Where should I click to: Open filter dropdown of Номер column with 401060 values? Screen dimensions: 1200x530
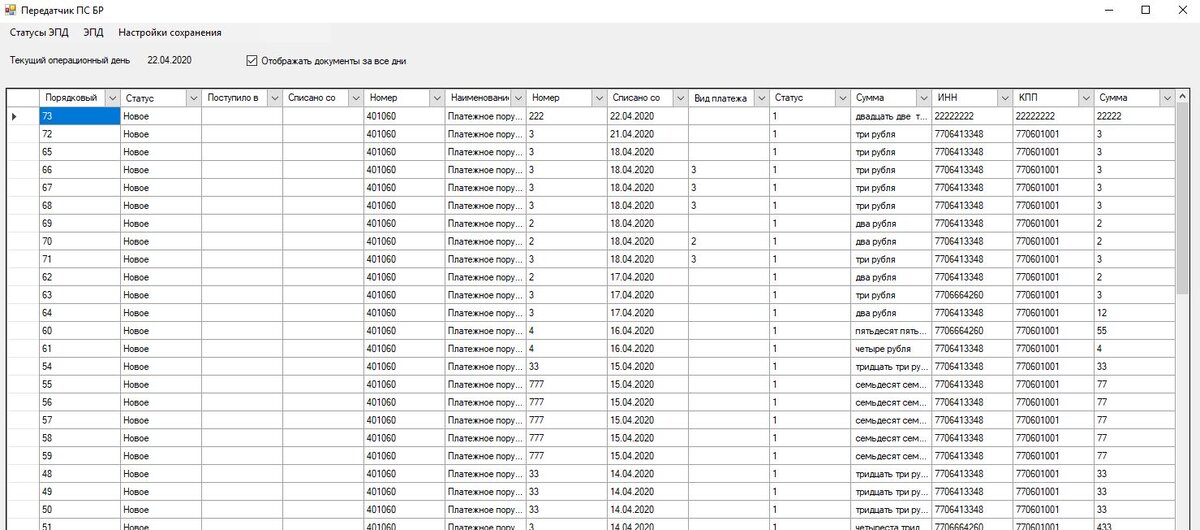click(436, 98)
